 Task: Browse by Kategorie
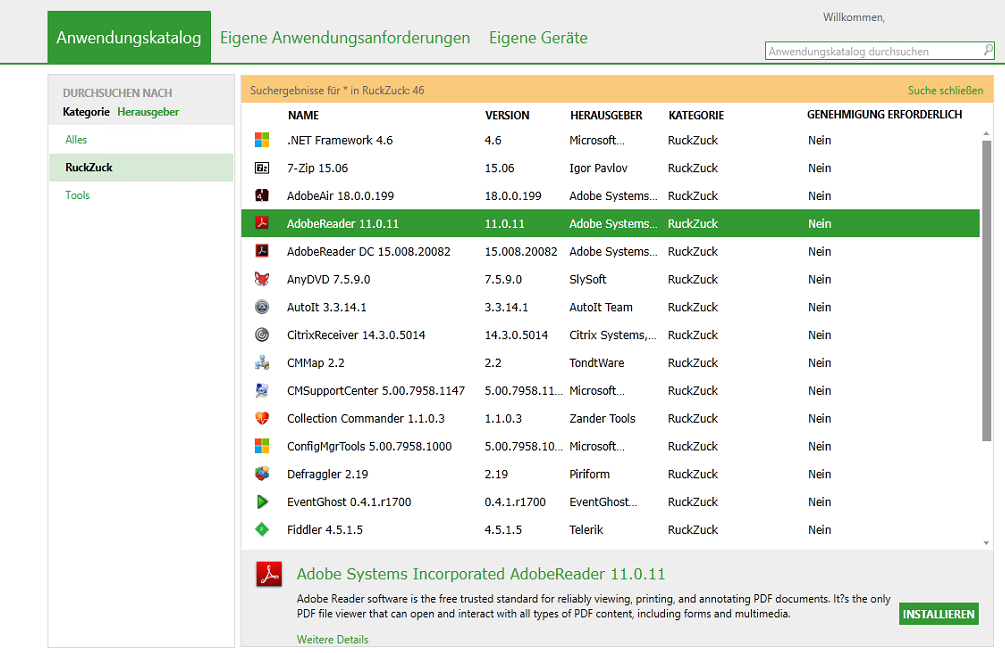86,112
